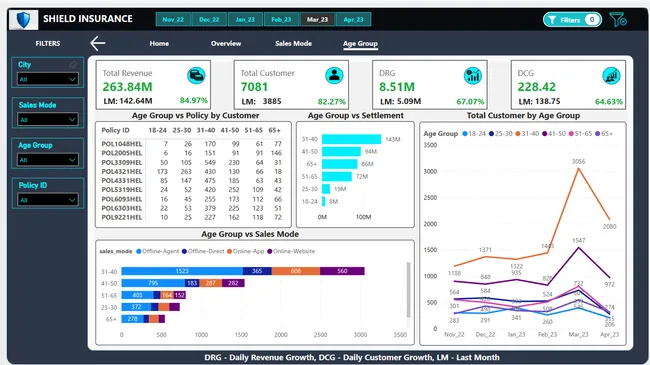Select the POL4321HEL policy row

pyautogui.click(x=192, y=171)
